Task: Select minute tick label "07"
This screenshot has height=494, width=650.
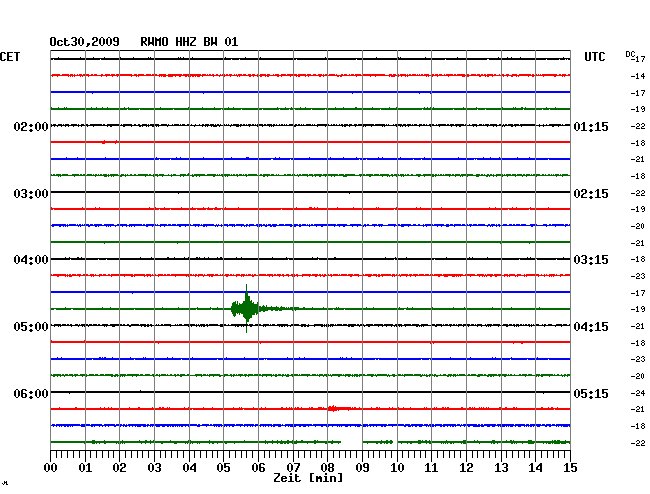Action: tap(293, 467)
